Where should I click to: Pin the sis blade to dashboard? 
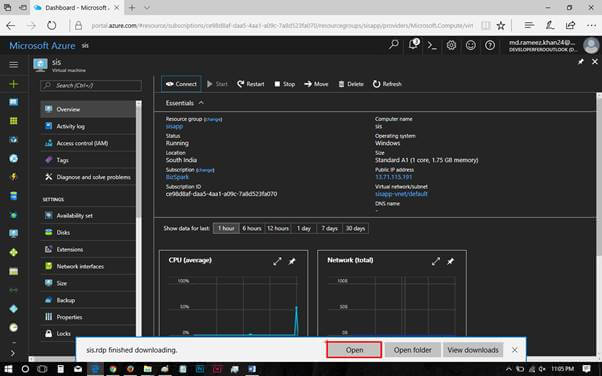pos(581,61)
